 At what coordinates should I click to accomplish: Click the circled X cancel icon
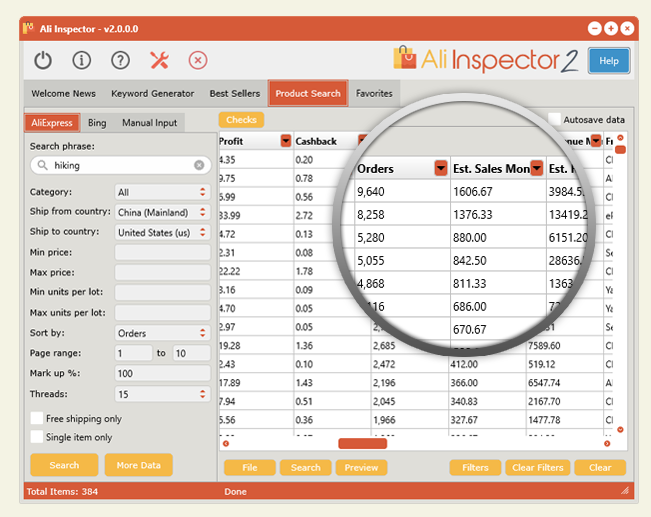198,61
